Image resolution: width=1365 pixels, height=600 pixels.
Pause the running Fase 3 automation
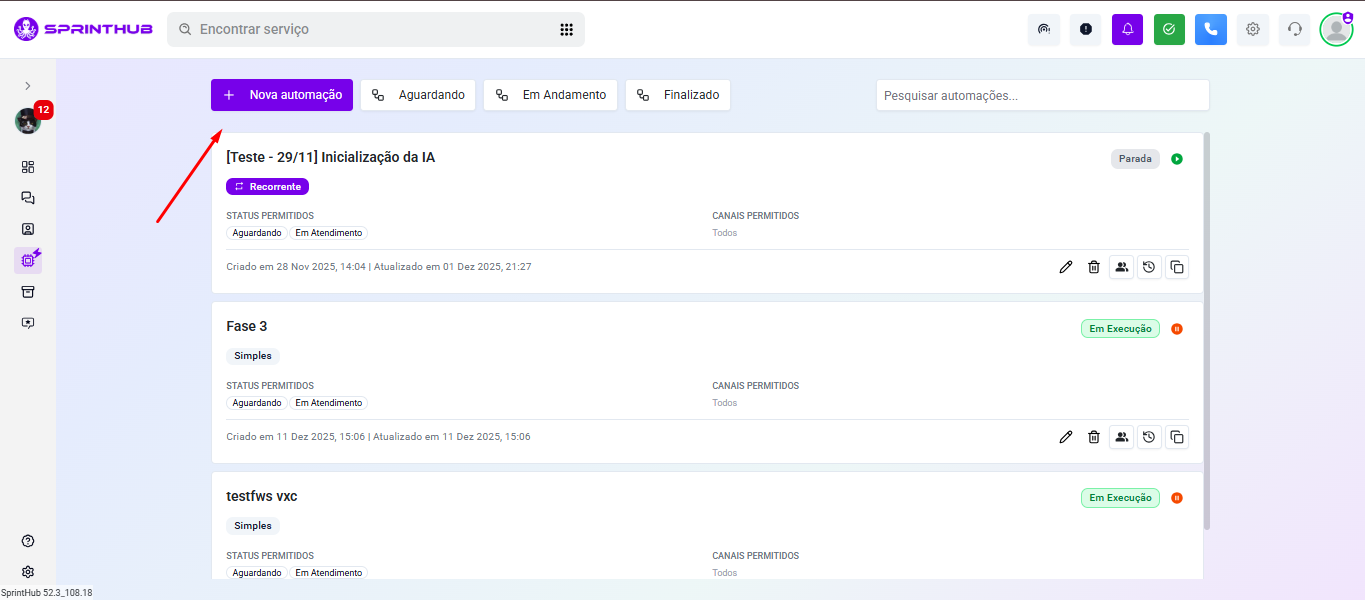coord(1177,329)
